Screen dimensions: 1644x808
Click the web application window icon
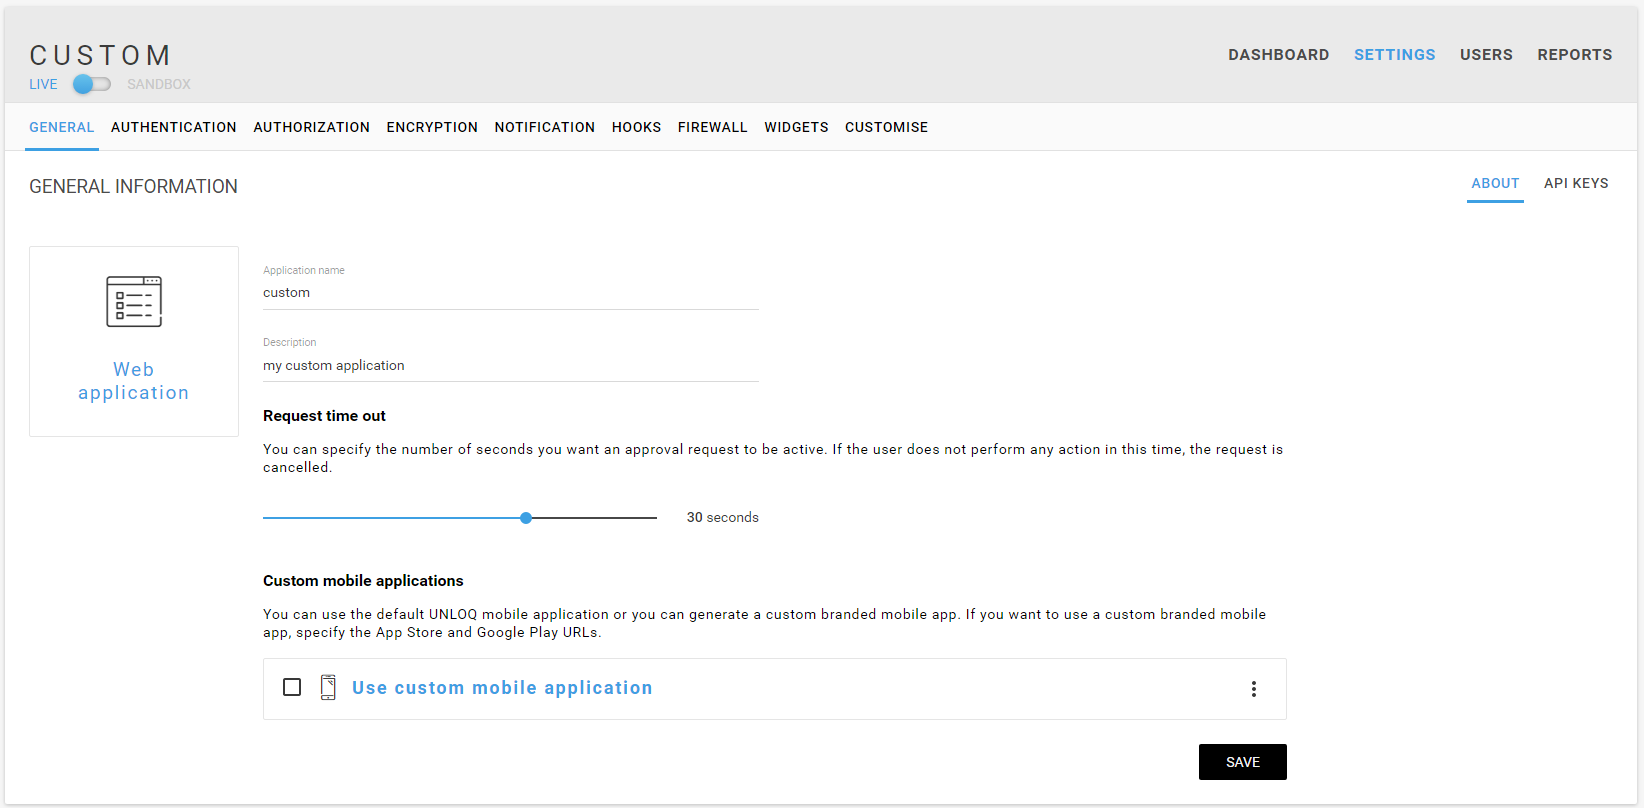[134, 301]
